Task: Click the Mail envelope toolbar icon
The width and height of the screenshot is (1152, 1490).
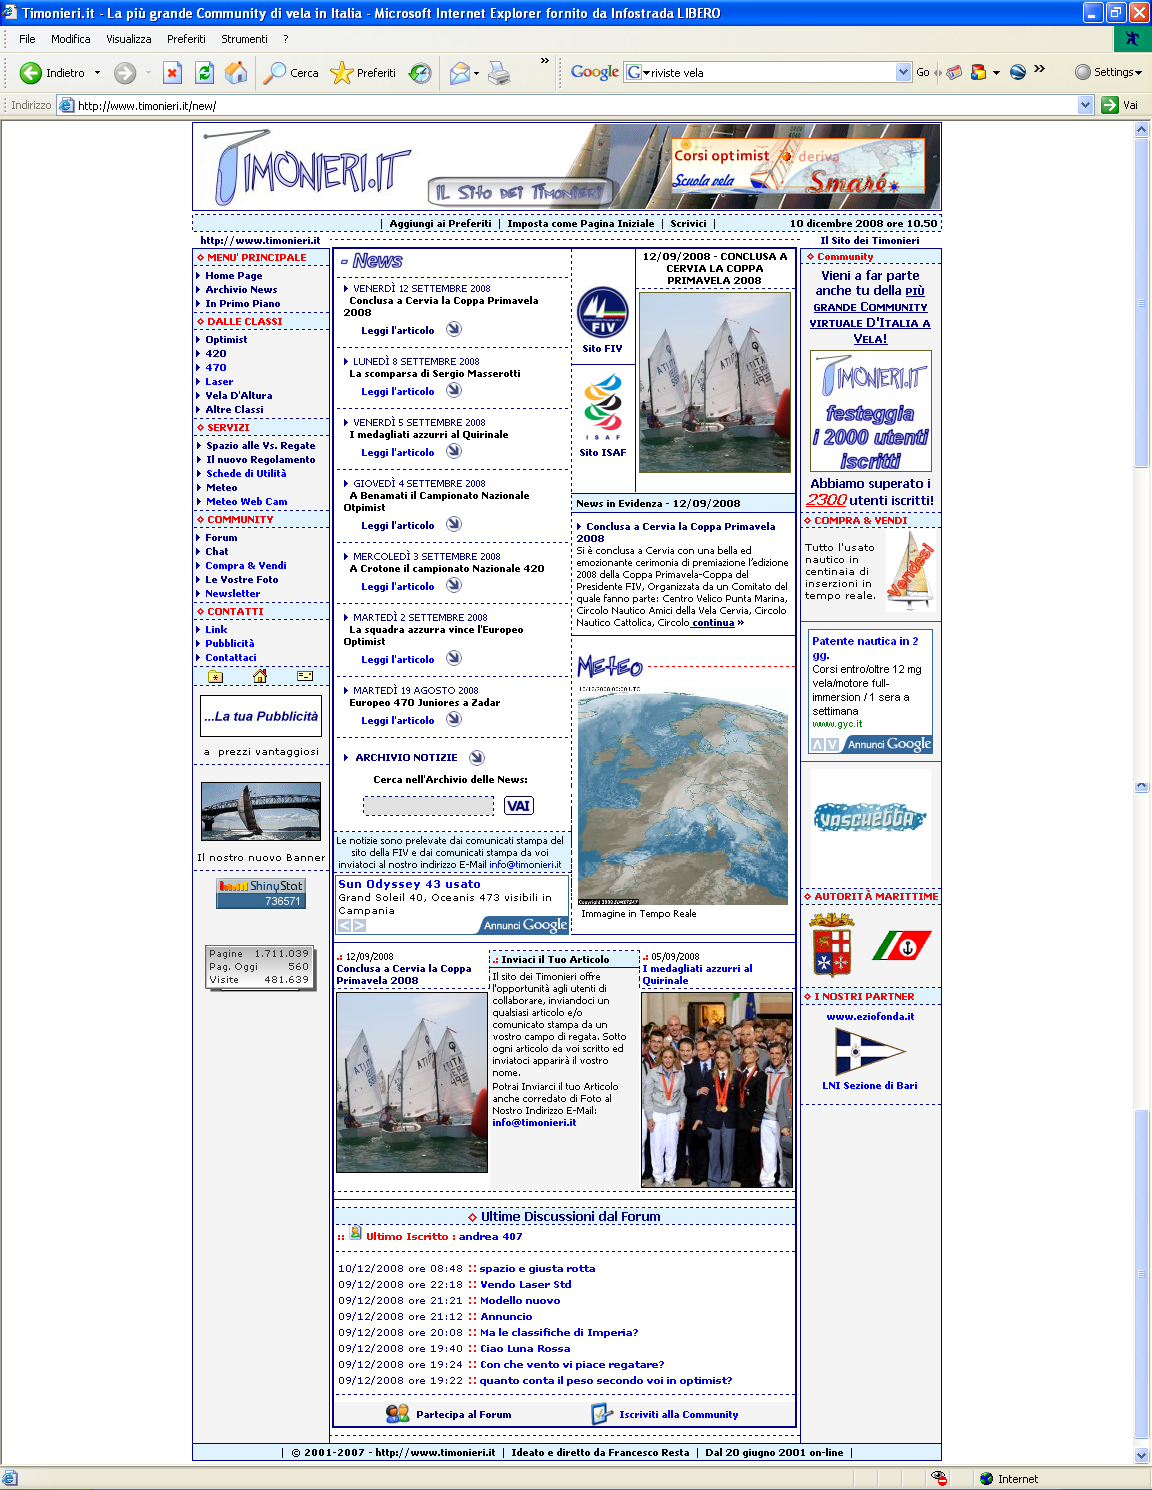Action: (459, 73)
